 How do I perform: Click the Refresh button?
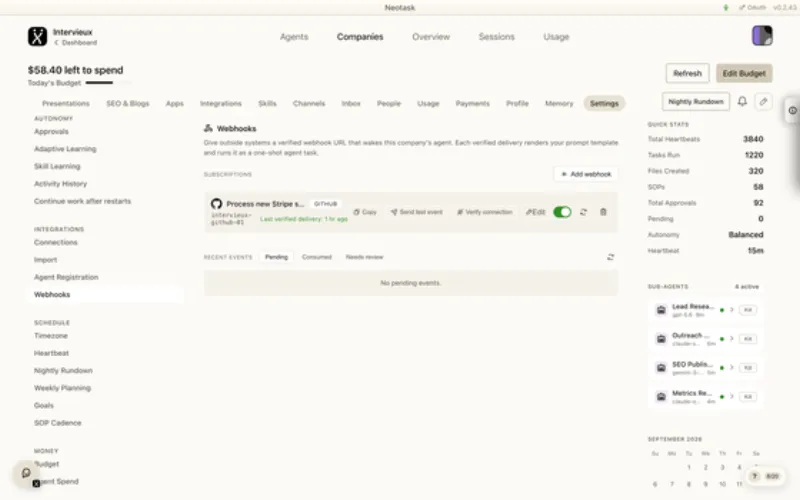(x=687, y=73)
